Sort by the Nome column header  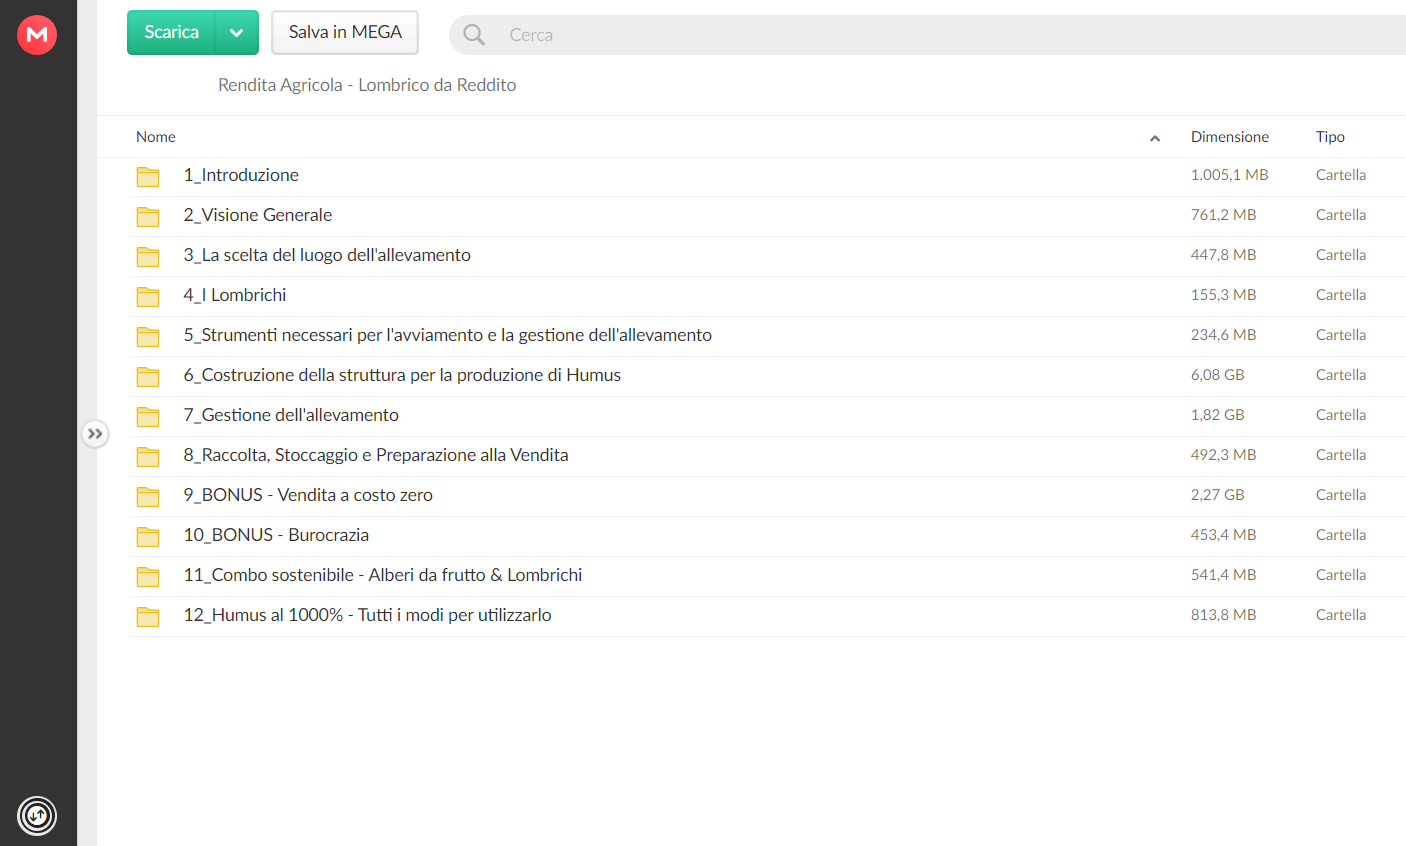coord(156,137)
